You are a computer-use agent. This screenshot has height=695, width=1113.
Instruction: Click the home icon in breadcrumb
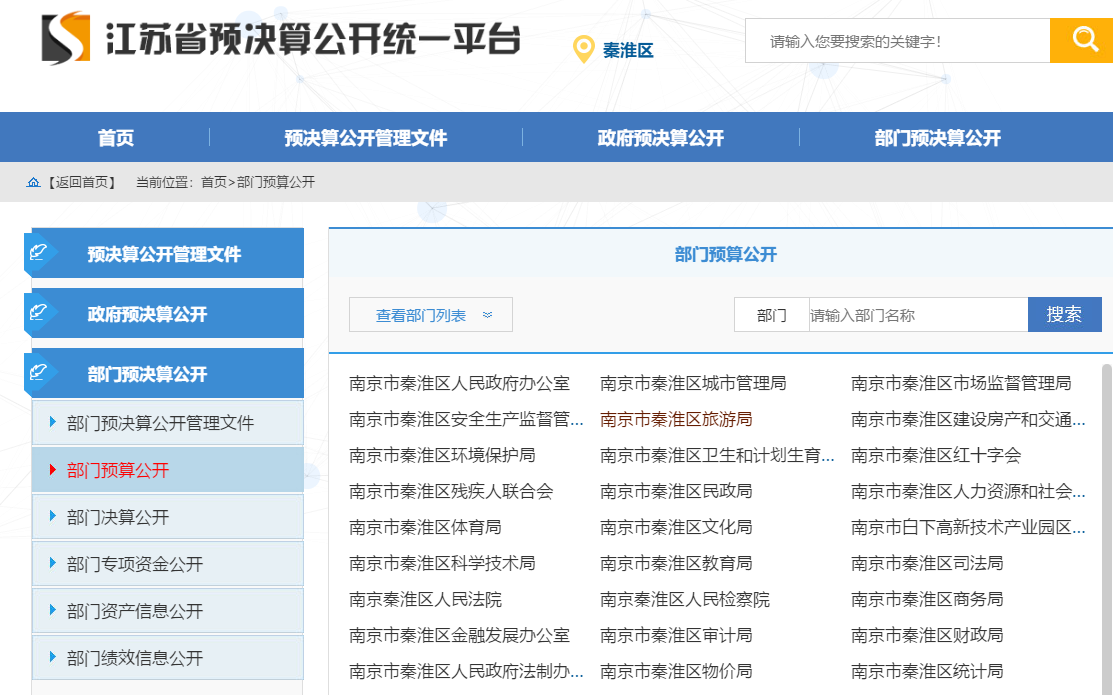(x=33, y=182)
